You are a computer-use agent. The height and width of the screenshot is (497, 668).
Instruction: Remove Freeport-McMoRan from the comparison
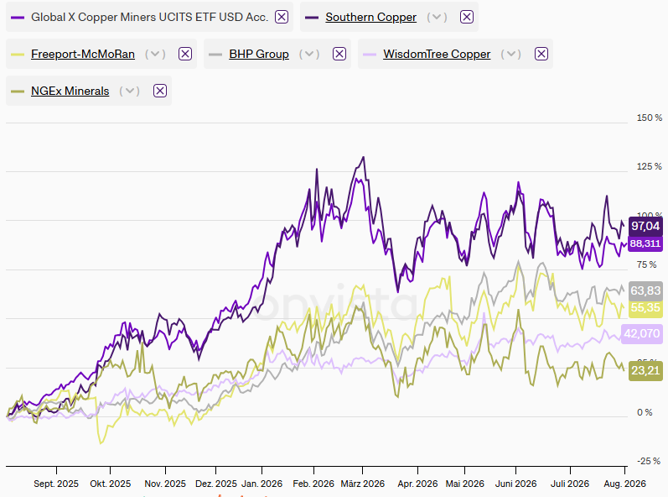185,54
